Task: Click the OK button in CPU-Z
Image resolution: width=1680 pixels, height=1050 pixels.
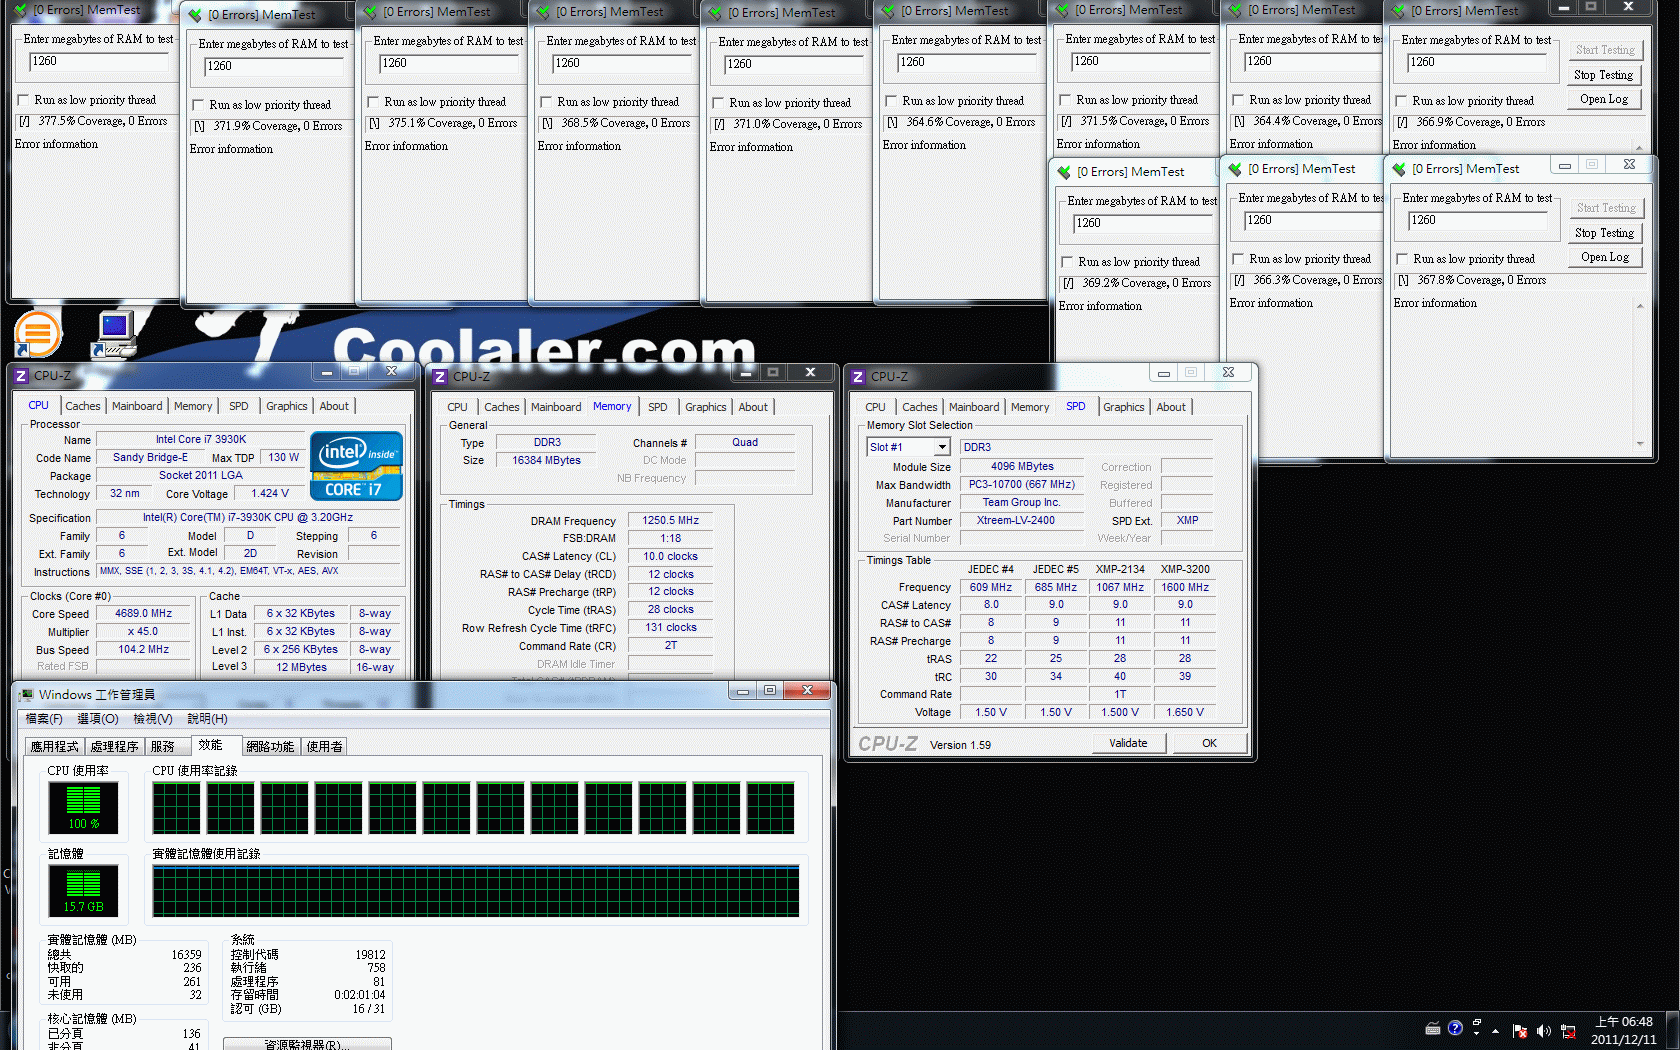Action: (x=1209, y=743)
